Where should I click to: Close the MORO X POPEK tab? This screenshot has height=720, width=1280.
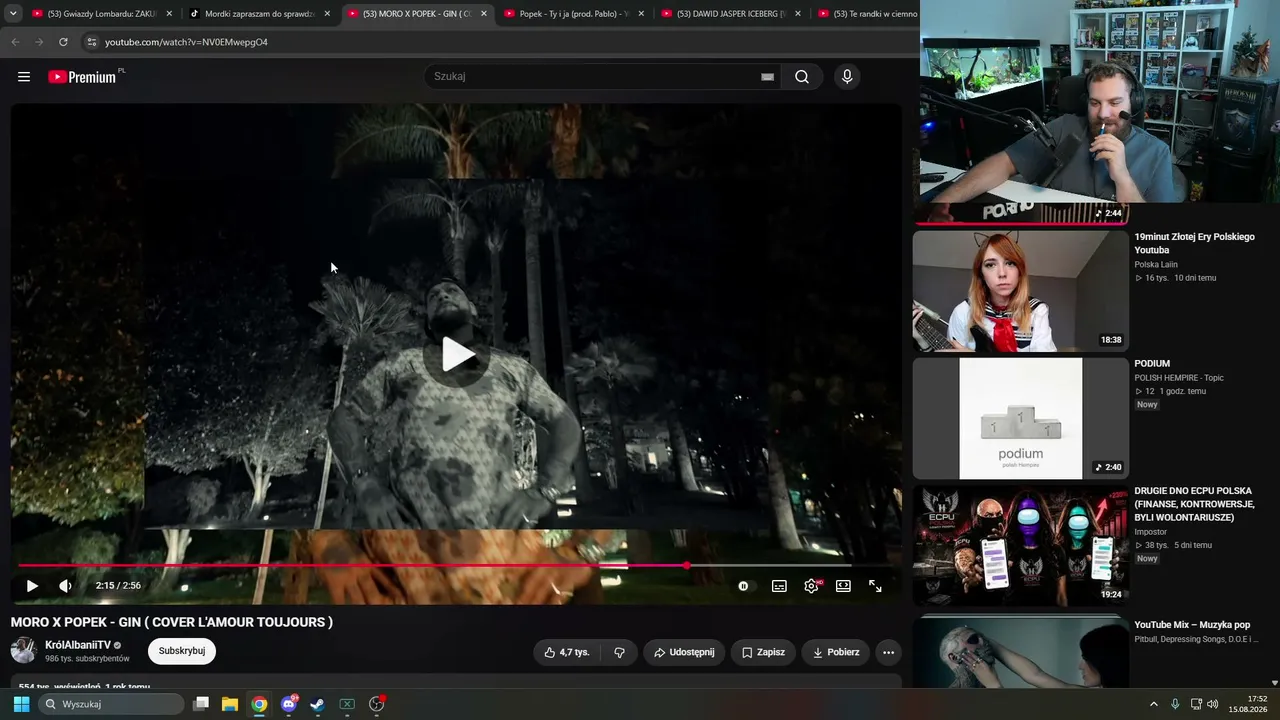point(484,14)
